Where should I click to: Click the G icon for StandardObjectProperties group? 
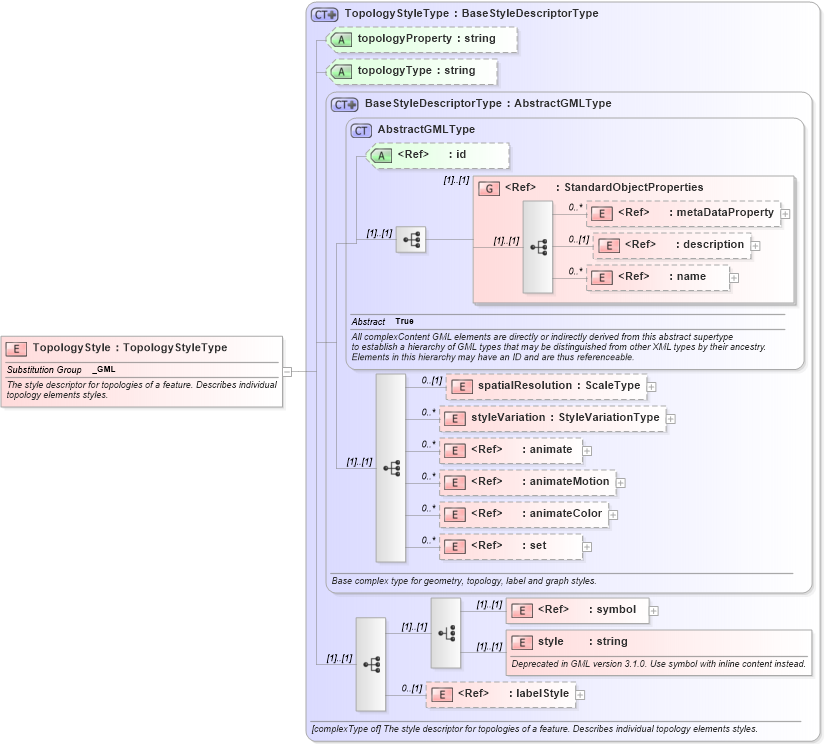[490, 187]
